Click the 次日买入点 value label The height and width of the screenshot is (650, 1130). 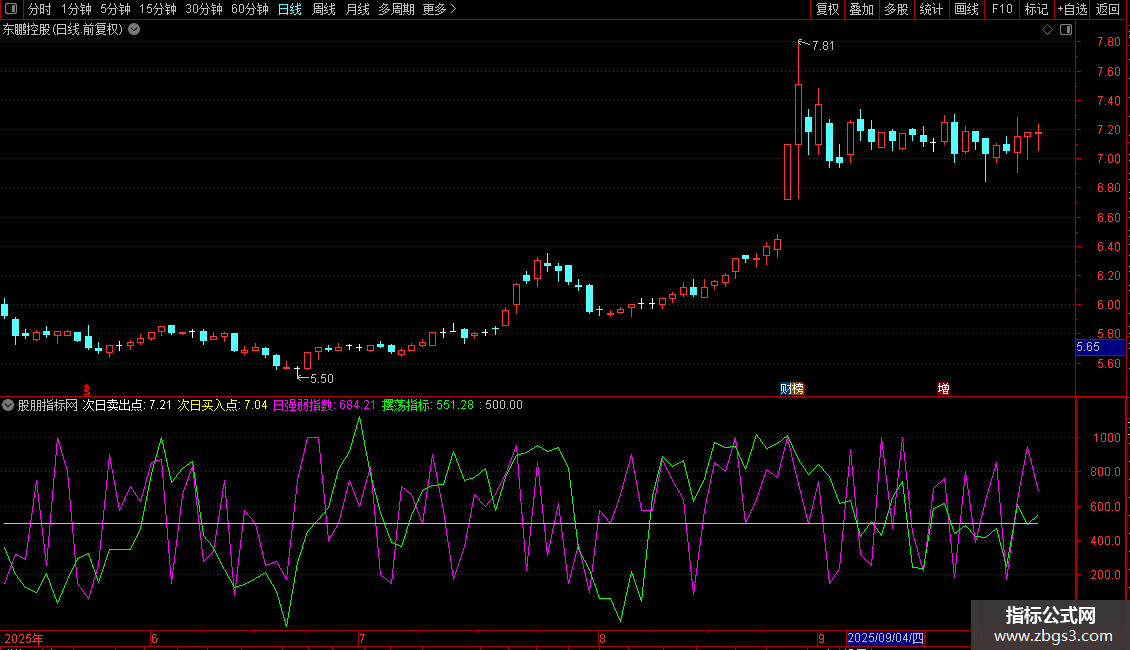(x=223, y=405)
